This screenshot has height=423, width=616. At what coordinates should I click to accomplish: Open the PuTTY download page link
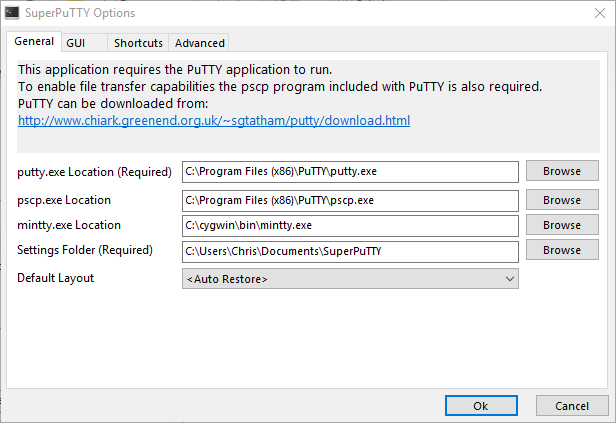pos(214,120)
